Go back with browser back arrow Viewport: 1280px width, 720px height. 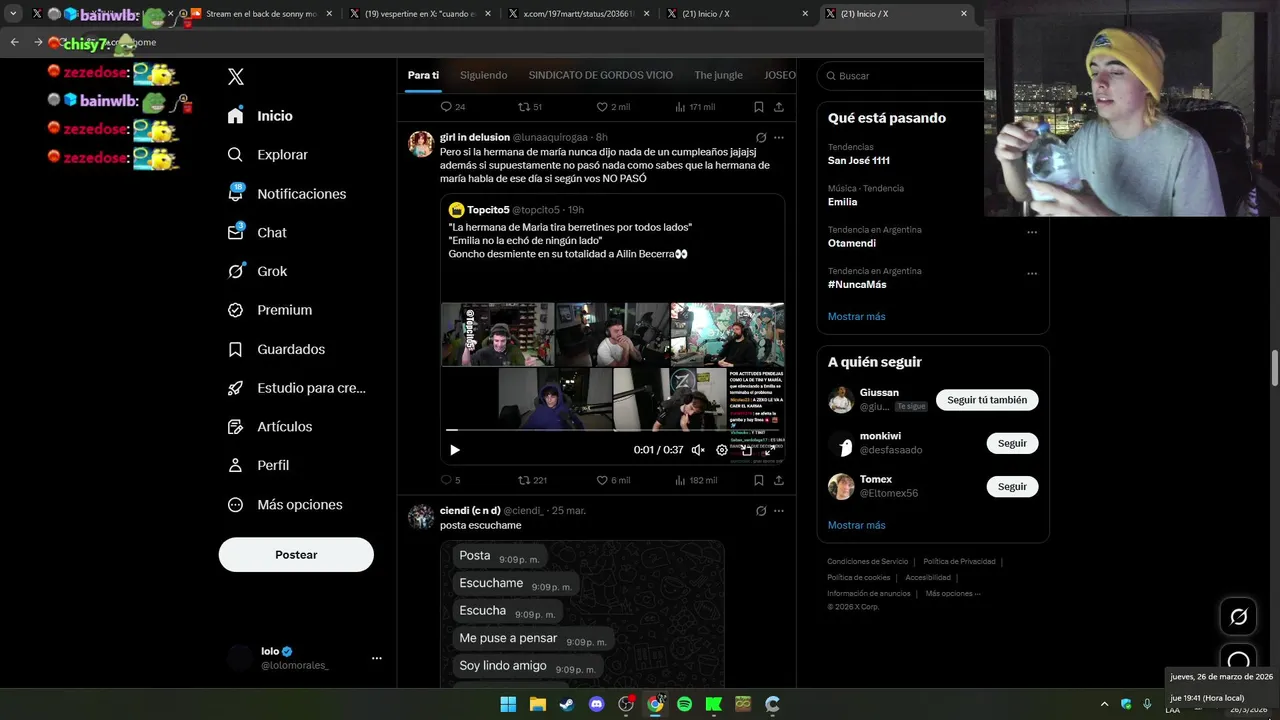(x=15, y=42)
